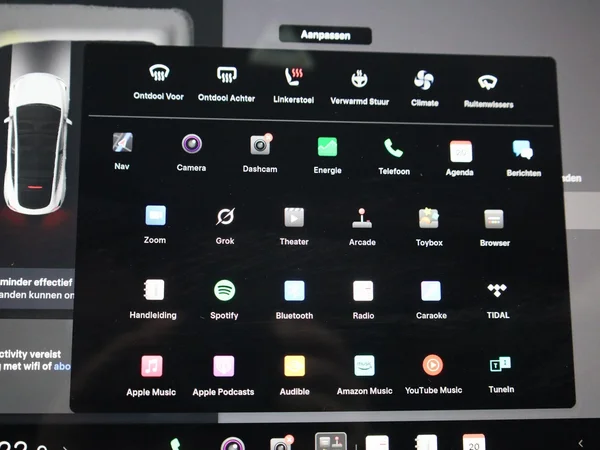Tap the car top-view image

(37, 142)
